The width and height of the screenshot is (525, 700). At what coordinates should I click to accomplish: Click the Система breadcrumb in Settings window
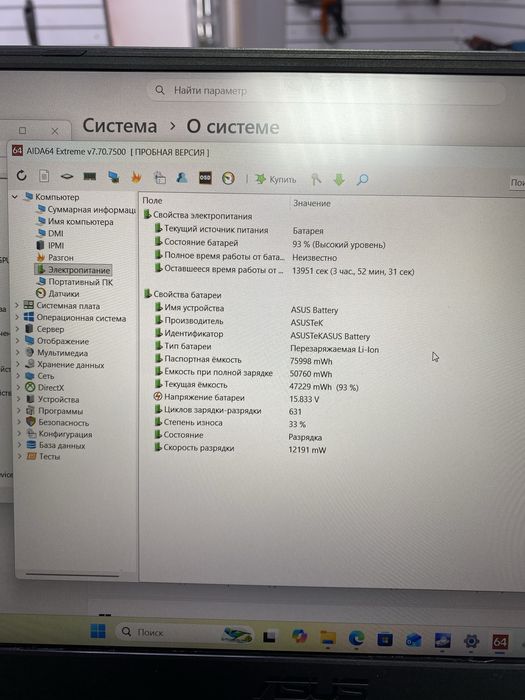click(120, 126)
